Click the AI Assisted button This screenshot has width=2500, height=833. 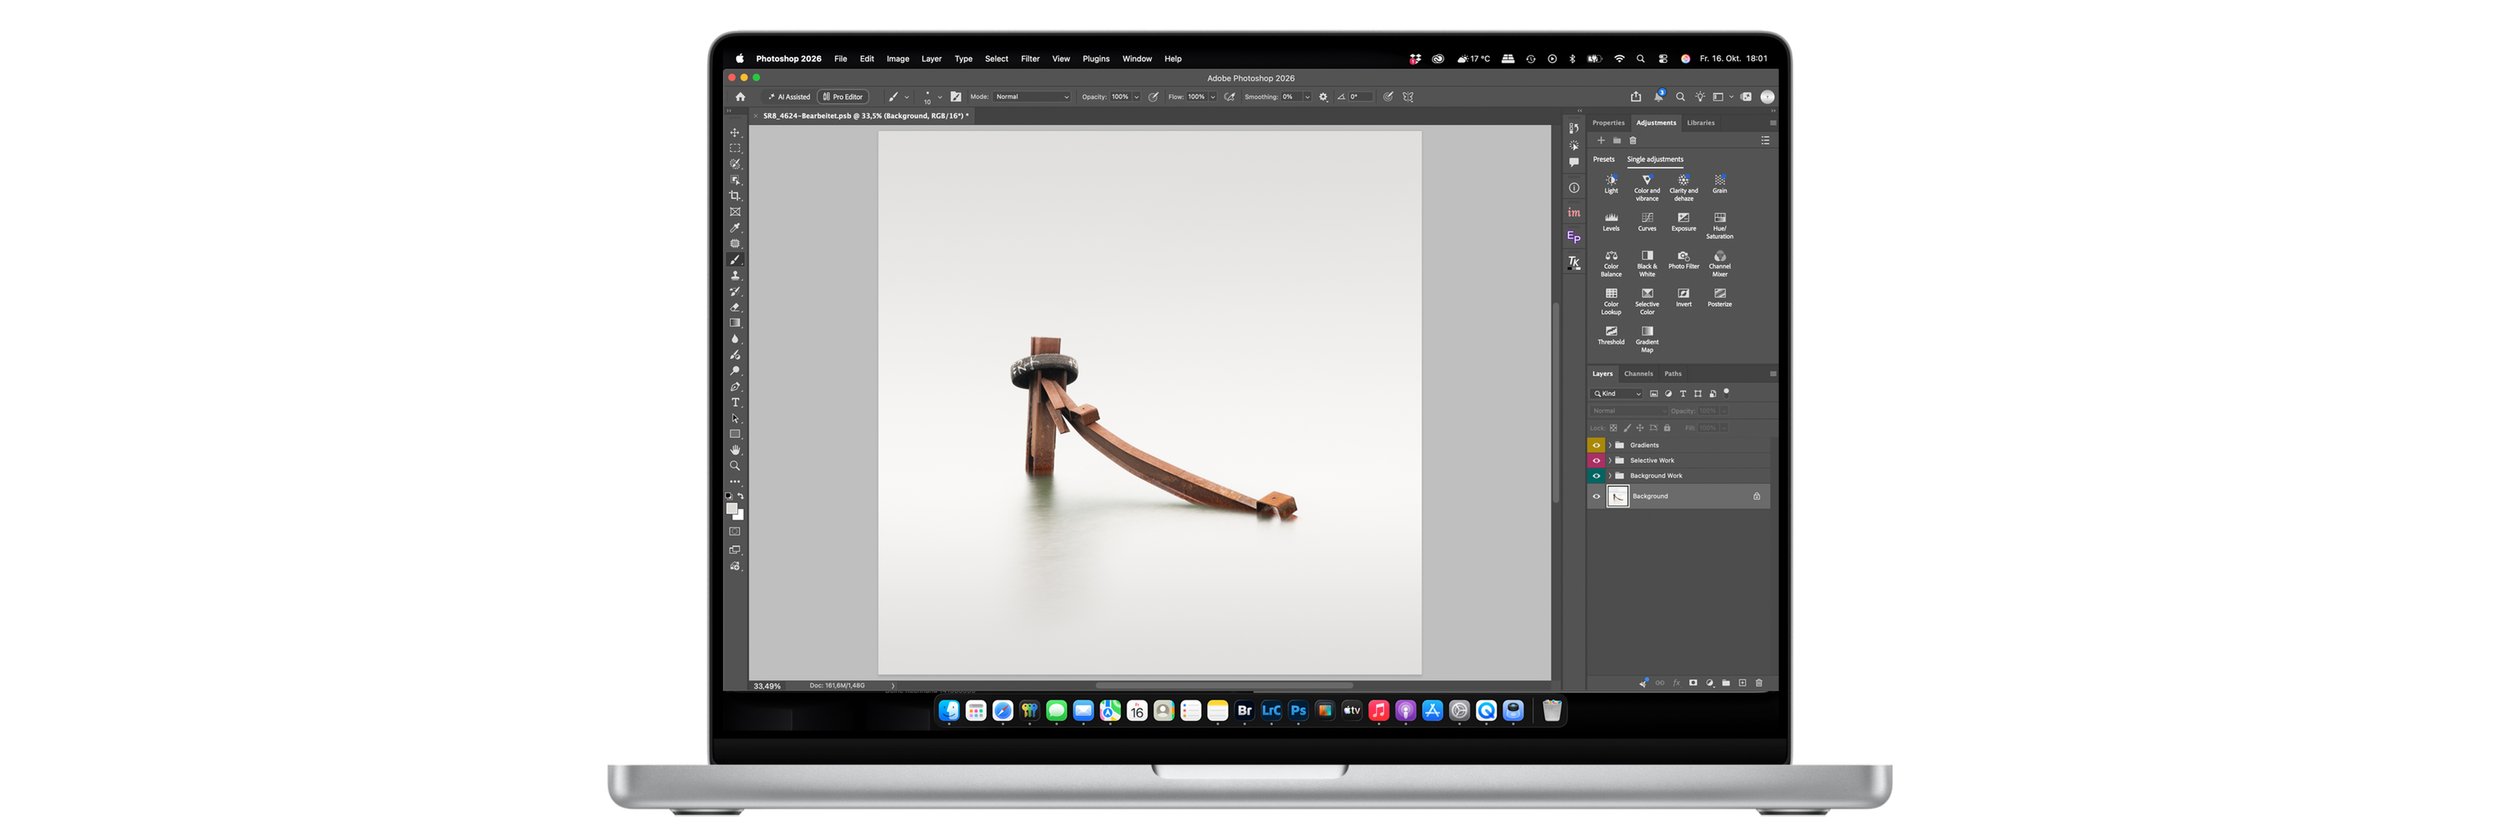(x=789, y=97)
